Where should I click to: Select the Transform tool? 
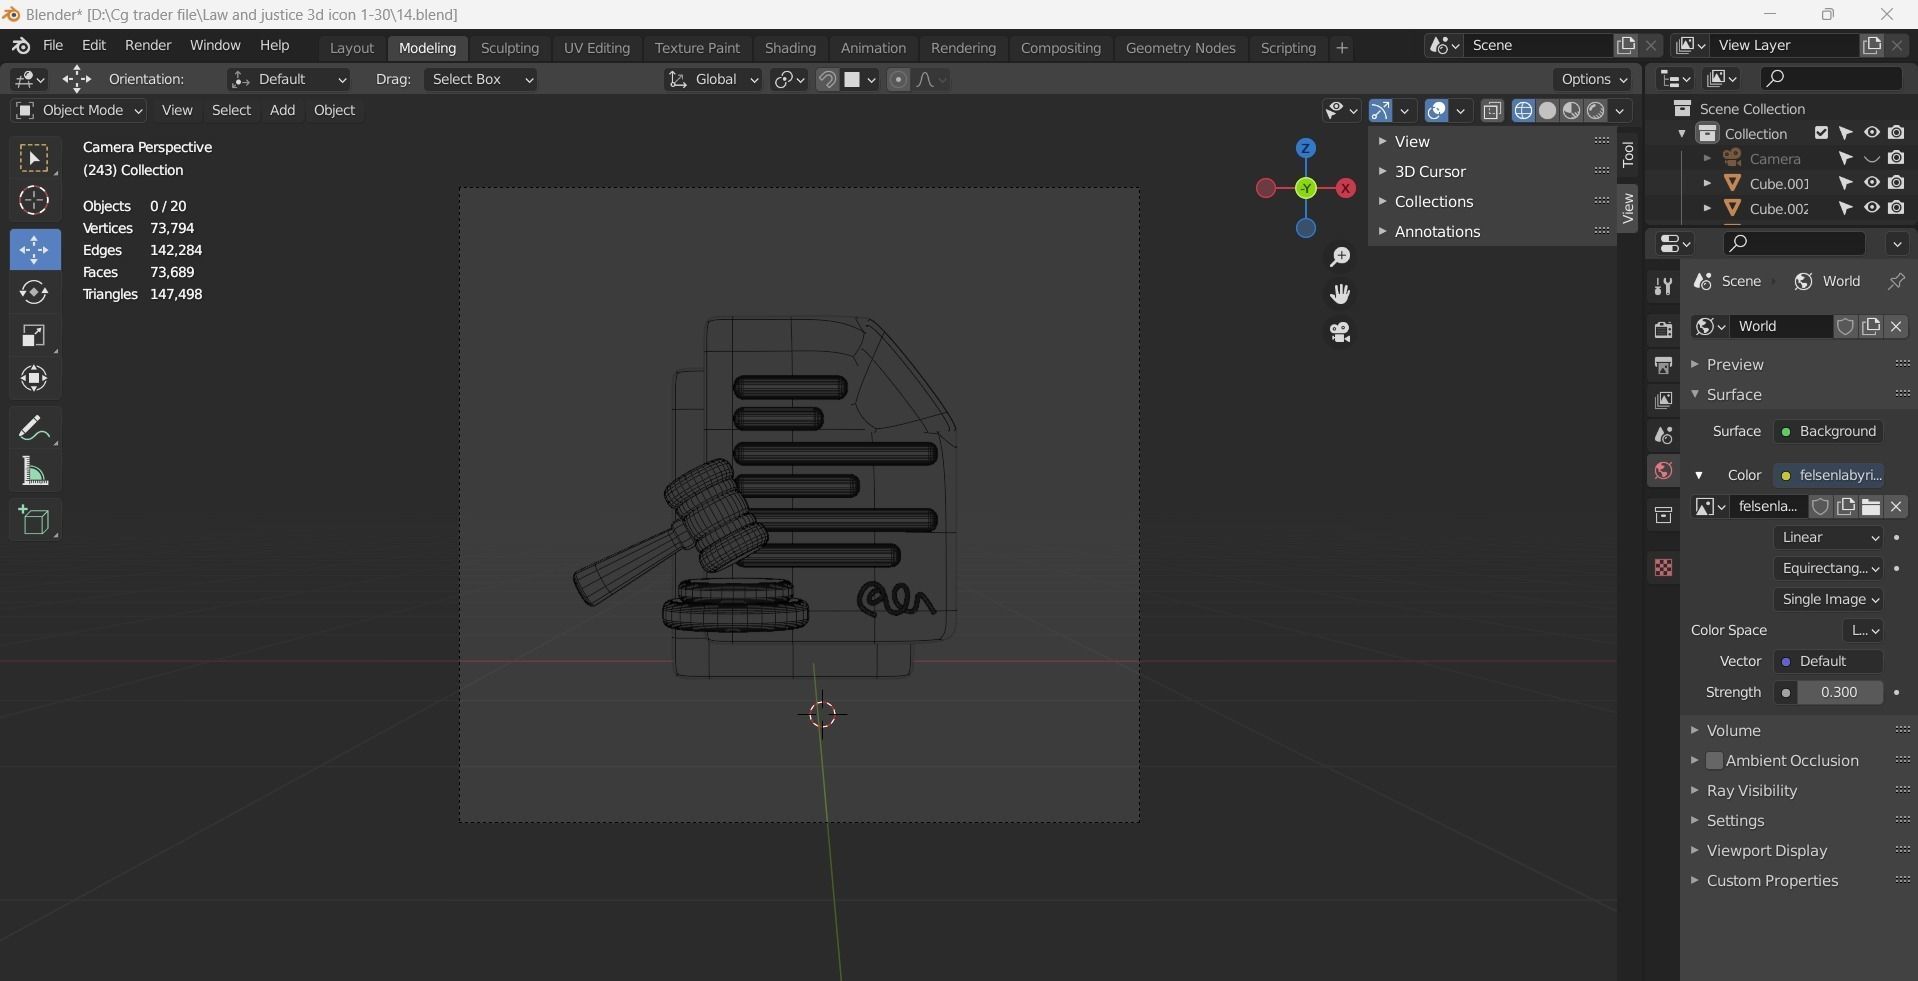pyautogui.click(x=34, y=378)
